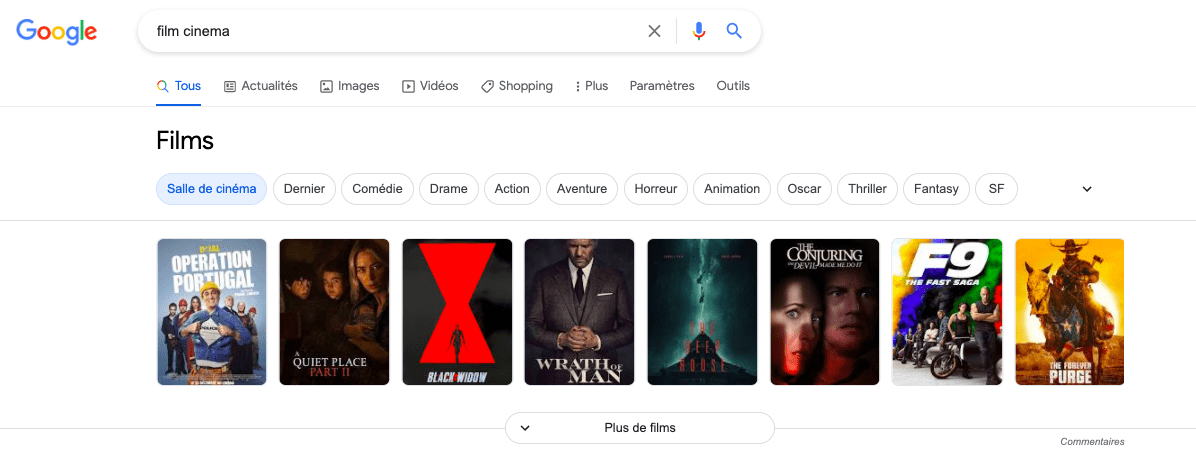
Task: Open Outils search tools
Action: point(733,86)
